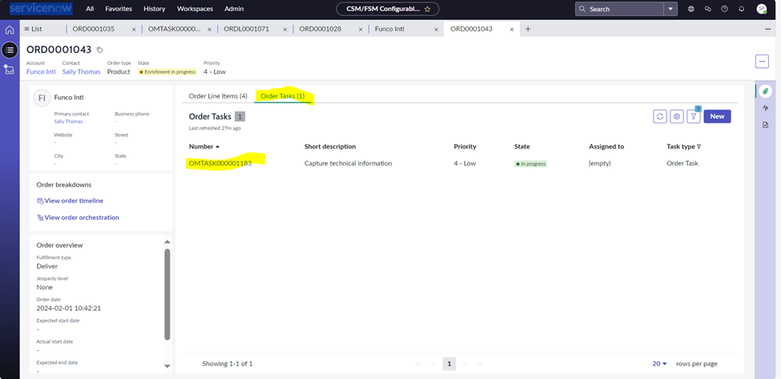
Task: Close the Funco Intl tab
Action: [436, 29]
